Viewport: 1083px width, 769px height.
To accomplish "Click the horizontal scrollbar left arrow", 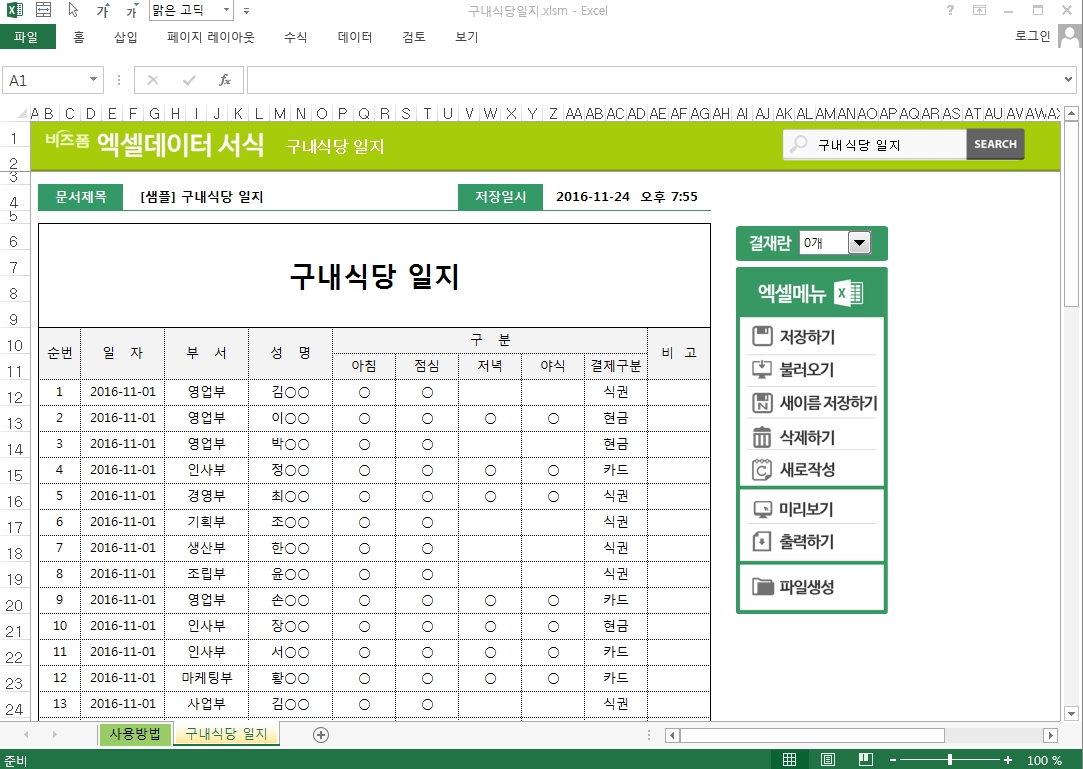I will click(673, 735).
